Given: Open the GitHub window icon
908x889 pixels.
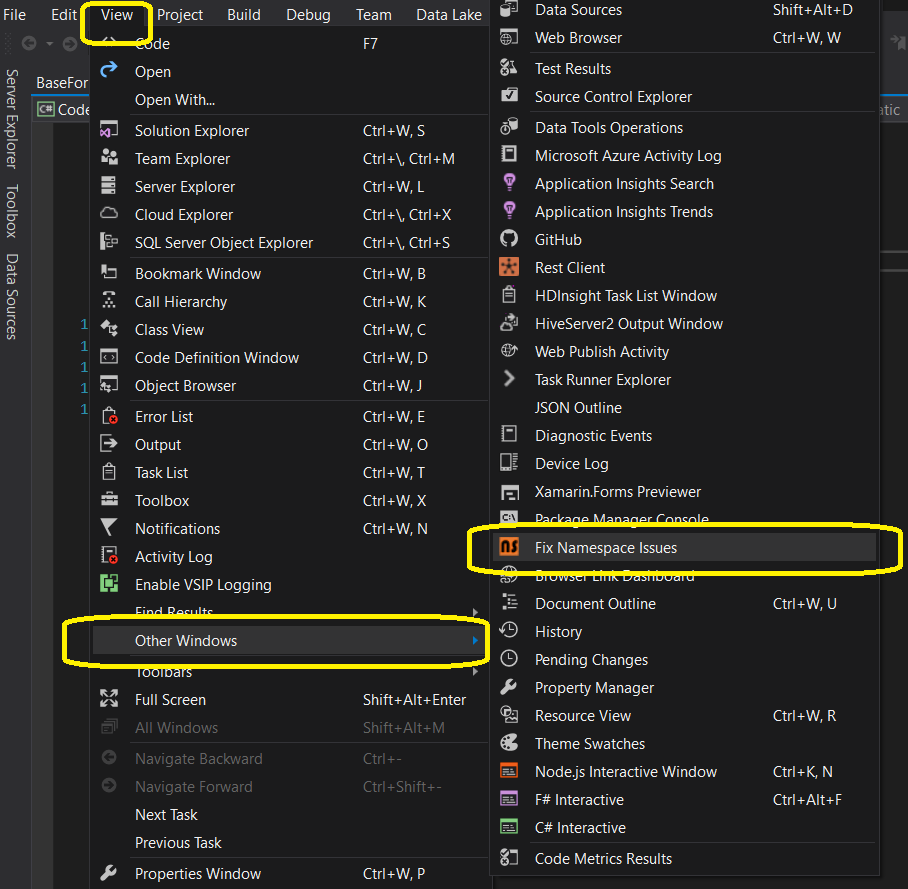Looking at the screenshot, I should click(509, 239).
